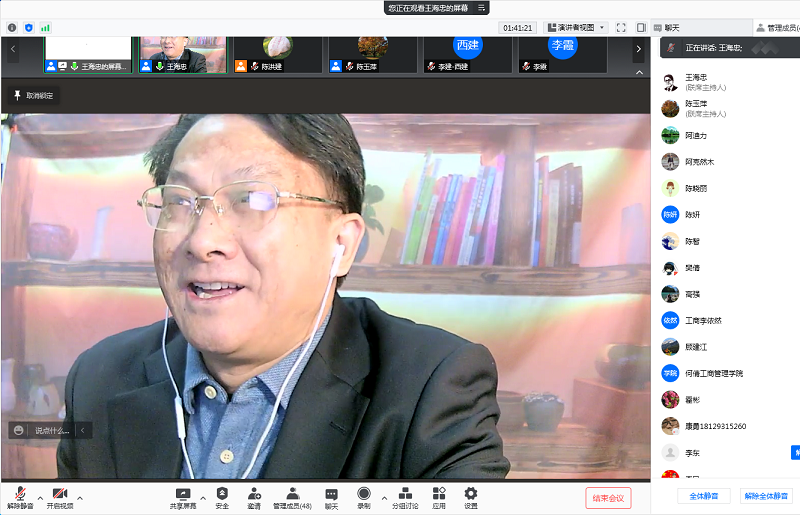Click the 结束会议 end meeting button
This screenshot has width=800, height=515.
pos(608,498)
